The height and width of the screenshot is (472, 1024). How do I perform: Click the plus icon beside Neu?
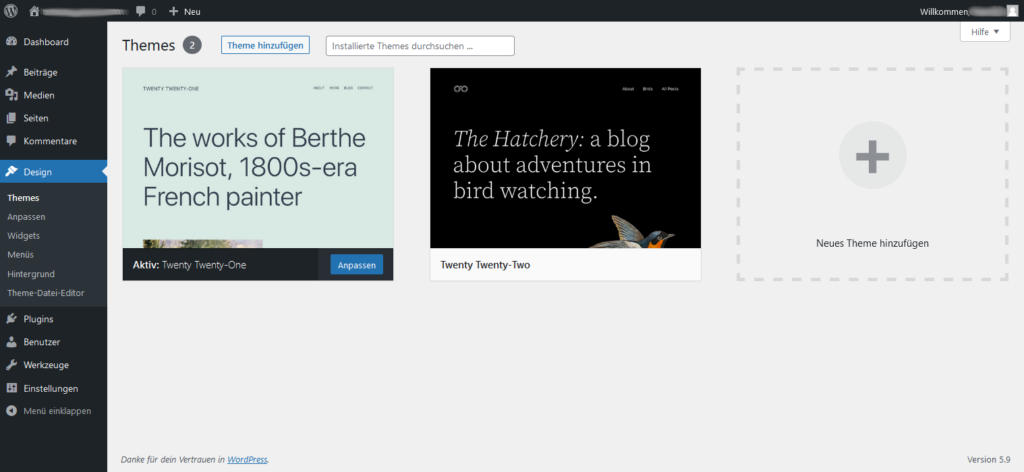pos(173,11)
